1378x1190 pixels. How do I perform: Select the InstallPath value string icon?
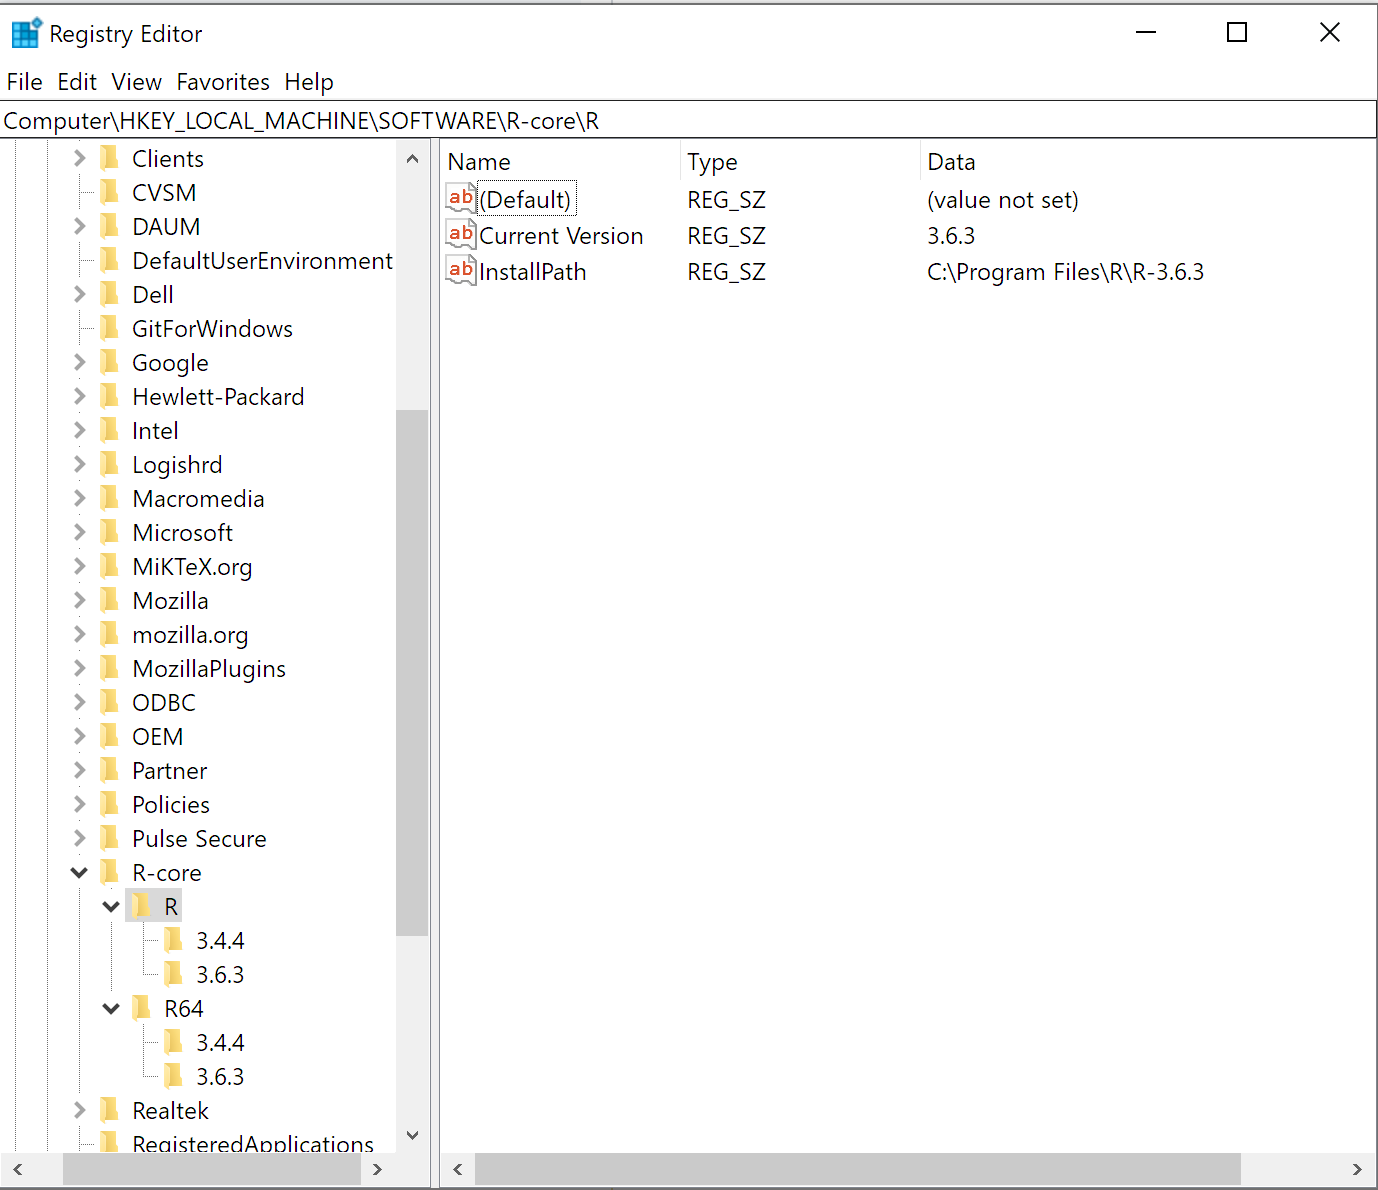coord(461,271)
